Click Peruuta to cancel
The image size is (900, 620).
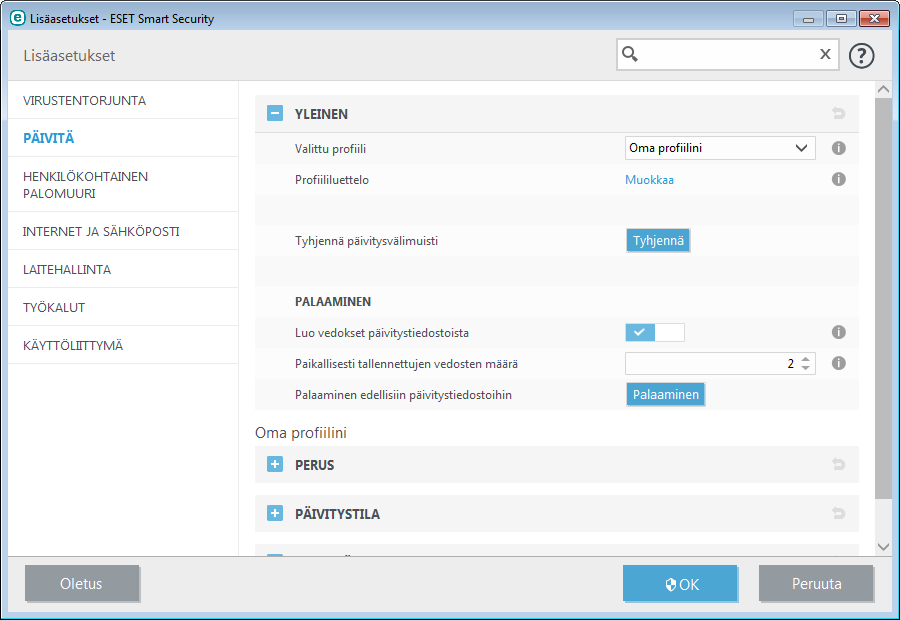point(816,583)
